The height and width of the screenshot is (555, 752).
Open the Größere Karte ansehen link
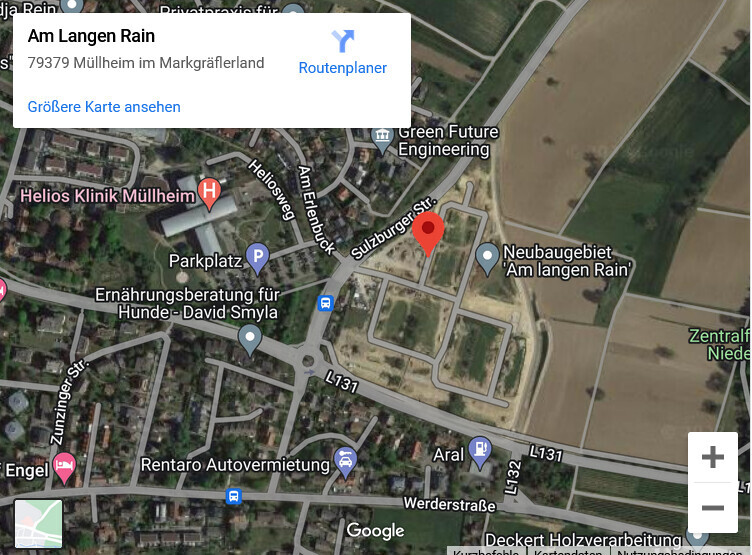[x=104, y=106]
